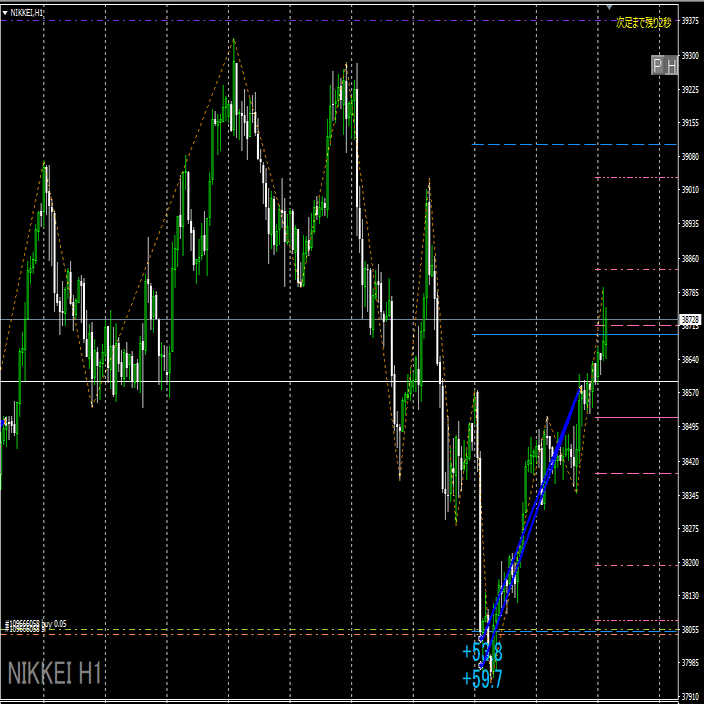Click the H button on the chart
The width and height of the screenshot is (704, 704).
pyautogui.click(x=671, y=66)
